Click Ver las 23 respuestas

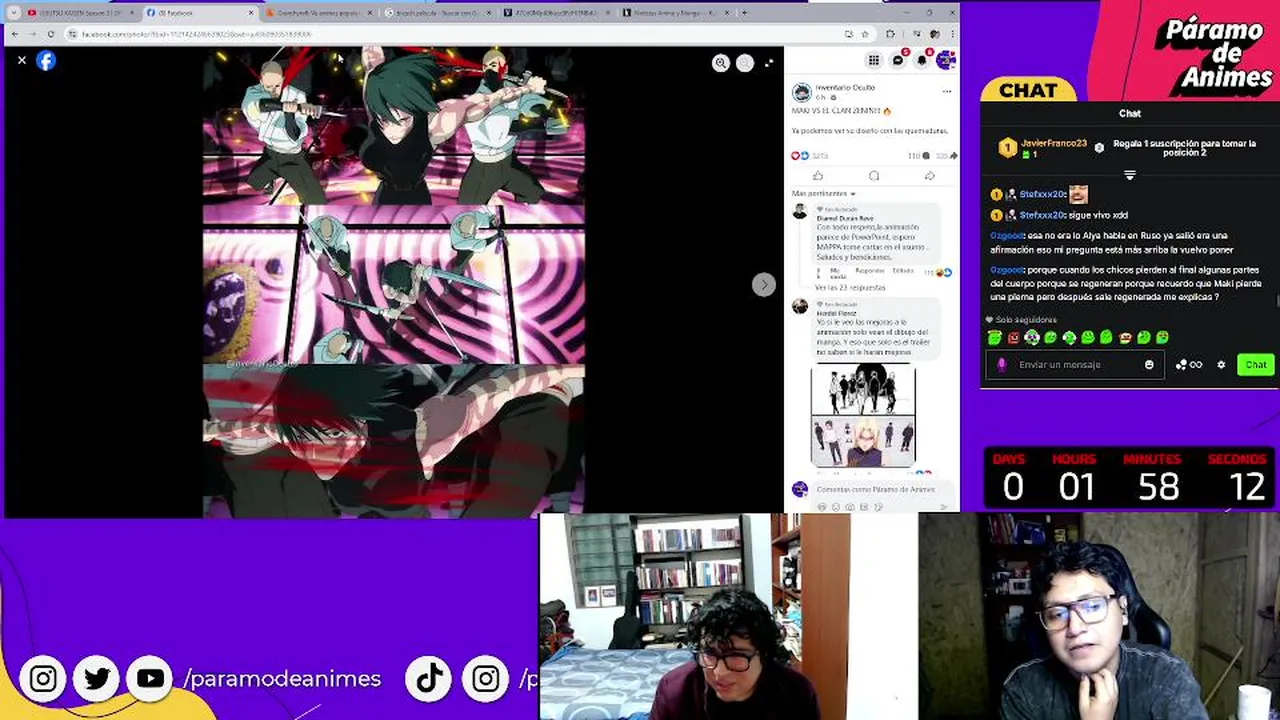[x=850, y=287]
